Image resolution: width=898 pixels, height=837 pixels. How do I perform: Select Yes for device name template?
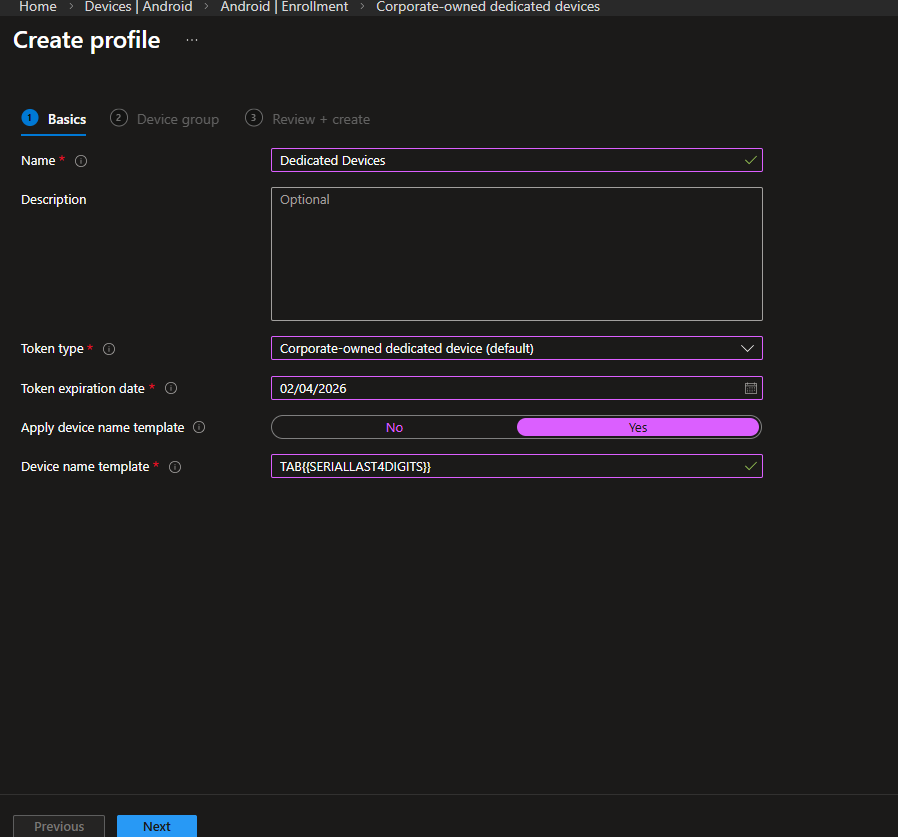click(638, 428)
